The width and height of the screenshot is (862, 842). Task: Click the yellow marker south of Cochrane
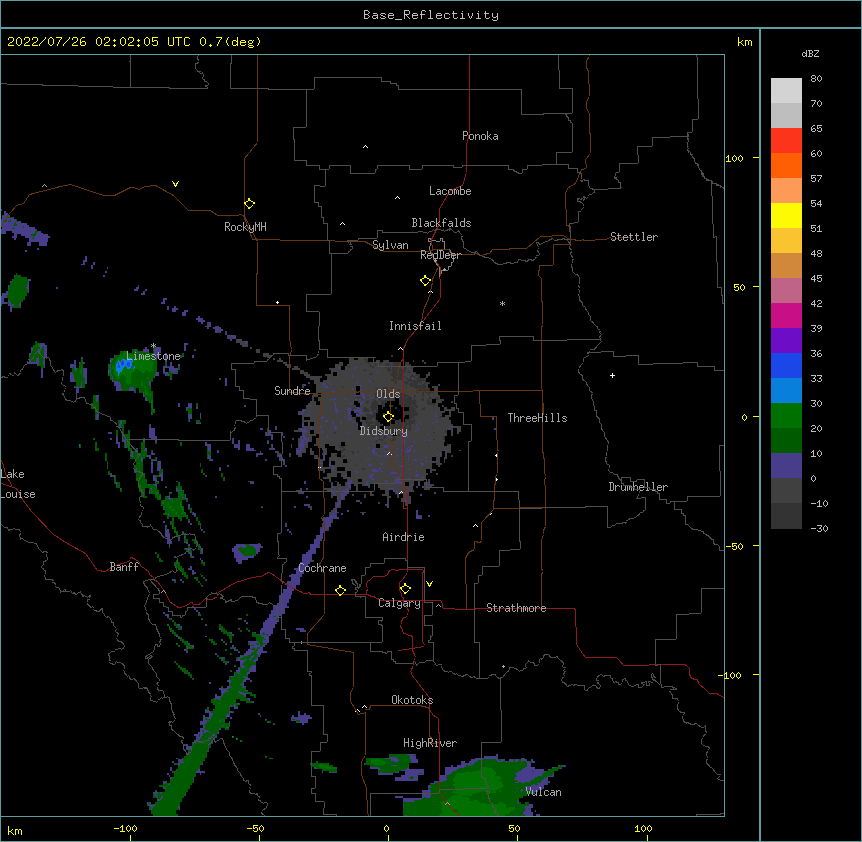pos(340,590)
